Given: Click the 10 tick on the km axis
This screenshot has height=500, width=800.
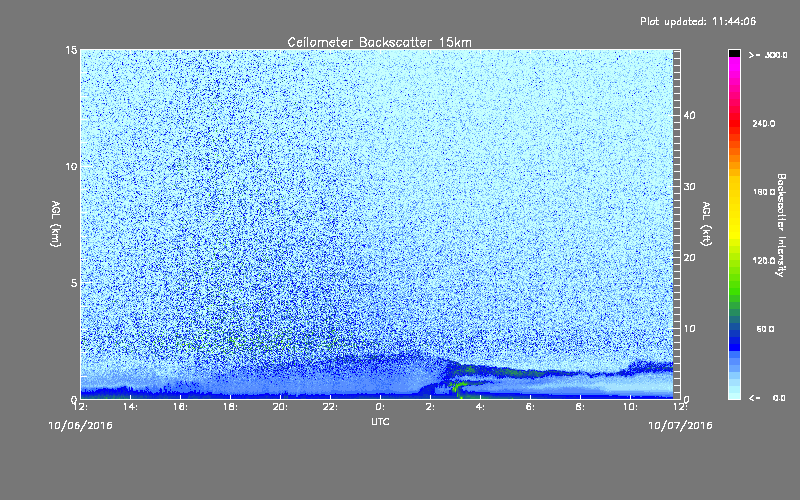Looking at the screenshot, I should pos(71,166).
